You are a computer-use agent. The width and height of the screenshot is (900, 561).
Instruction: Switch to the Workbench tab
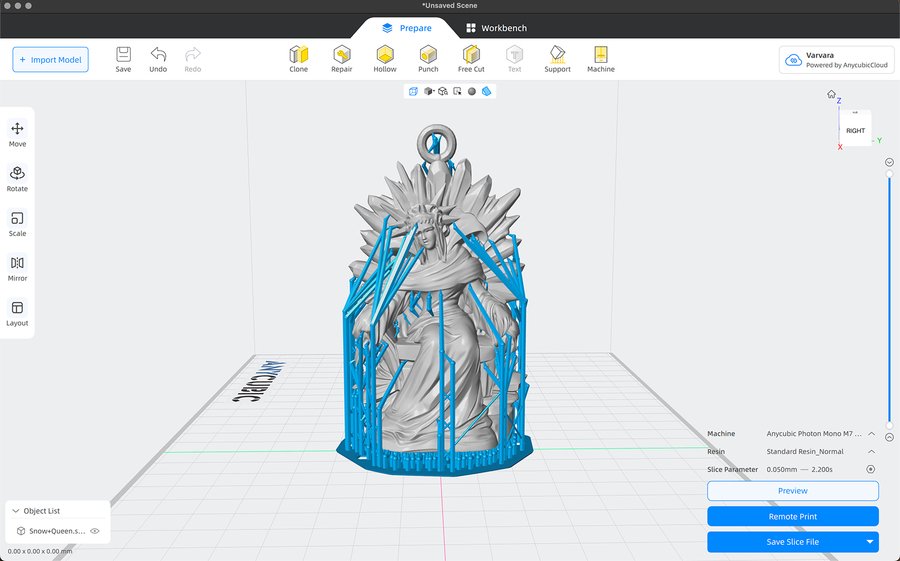496,28
